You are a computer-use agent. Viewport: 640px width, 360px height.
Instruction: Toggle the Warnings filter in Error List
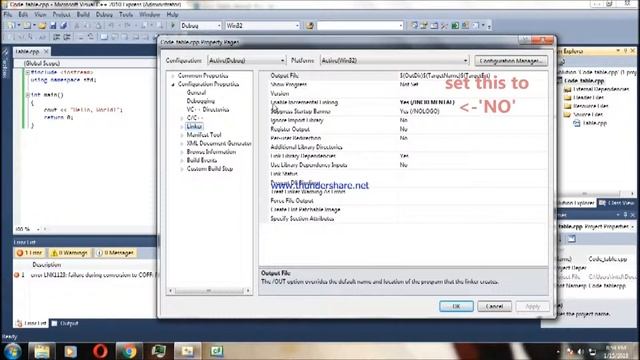click(x=70, y=253)
